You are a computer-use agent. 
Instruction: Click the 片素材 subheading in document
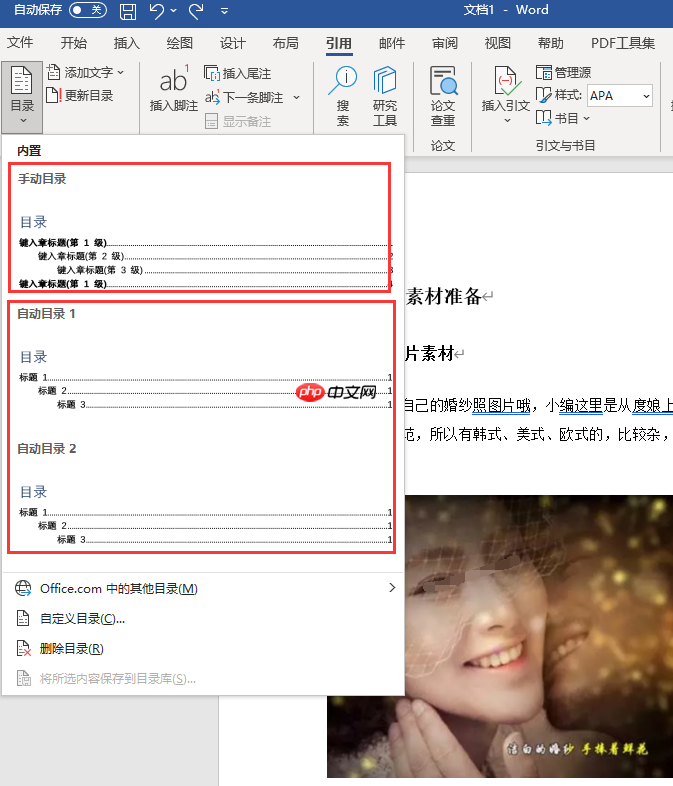click(x=430, y=353)
